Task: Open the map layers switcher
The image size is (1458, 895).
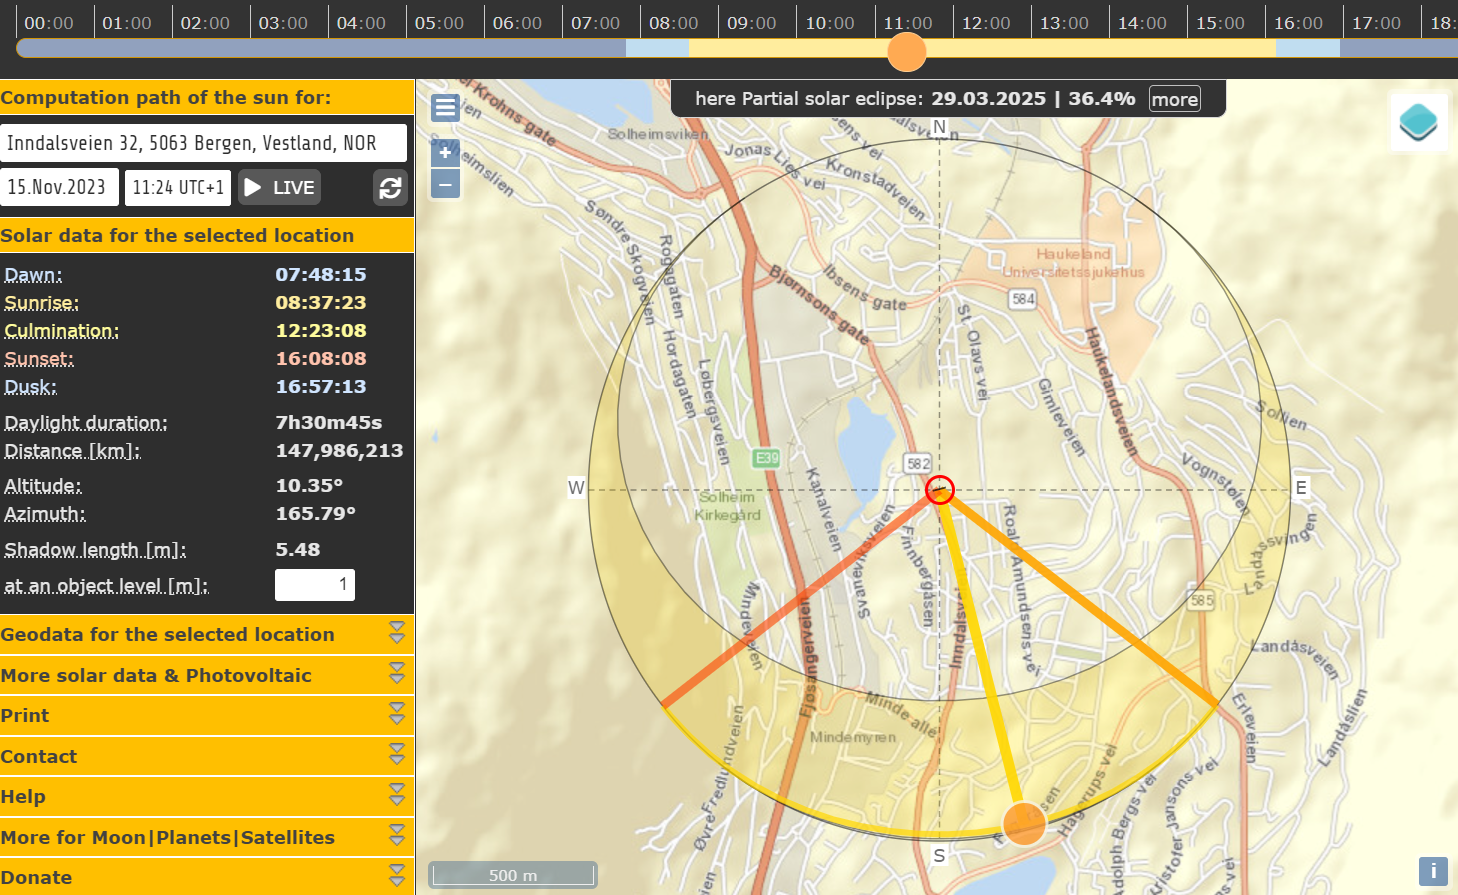Action: 1418,122
